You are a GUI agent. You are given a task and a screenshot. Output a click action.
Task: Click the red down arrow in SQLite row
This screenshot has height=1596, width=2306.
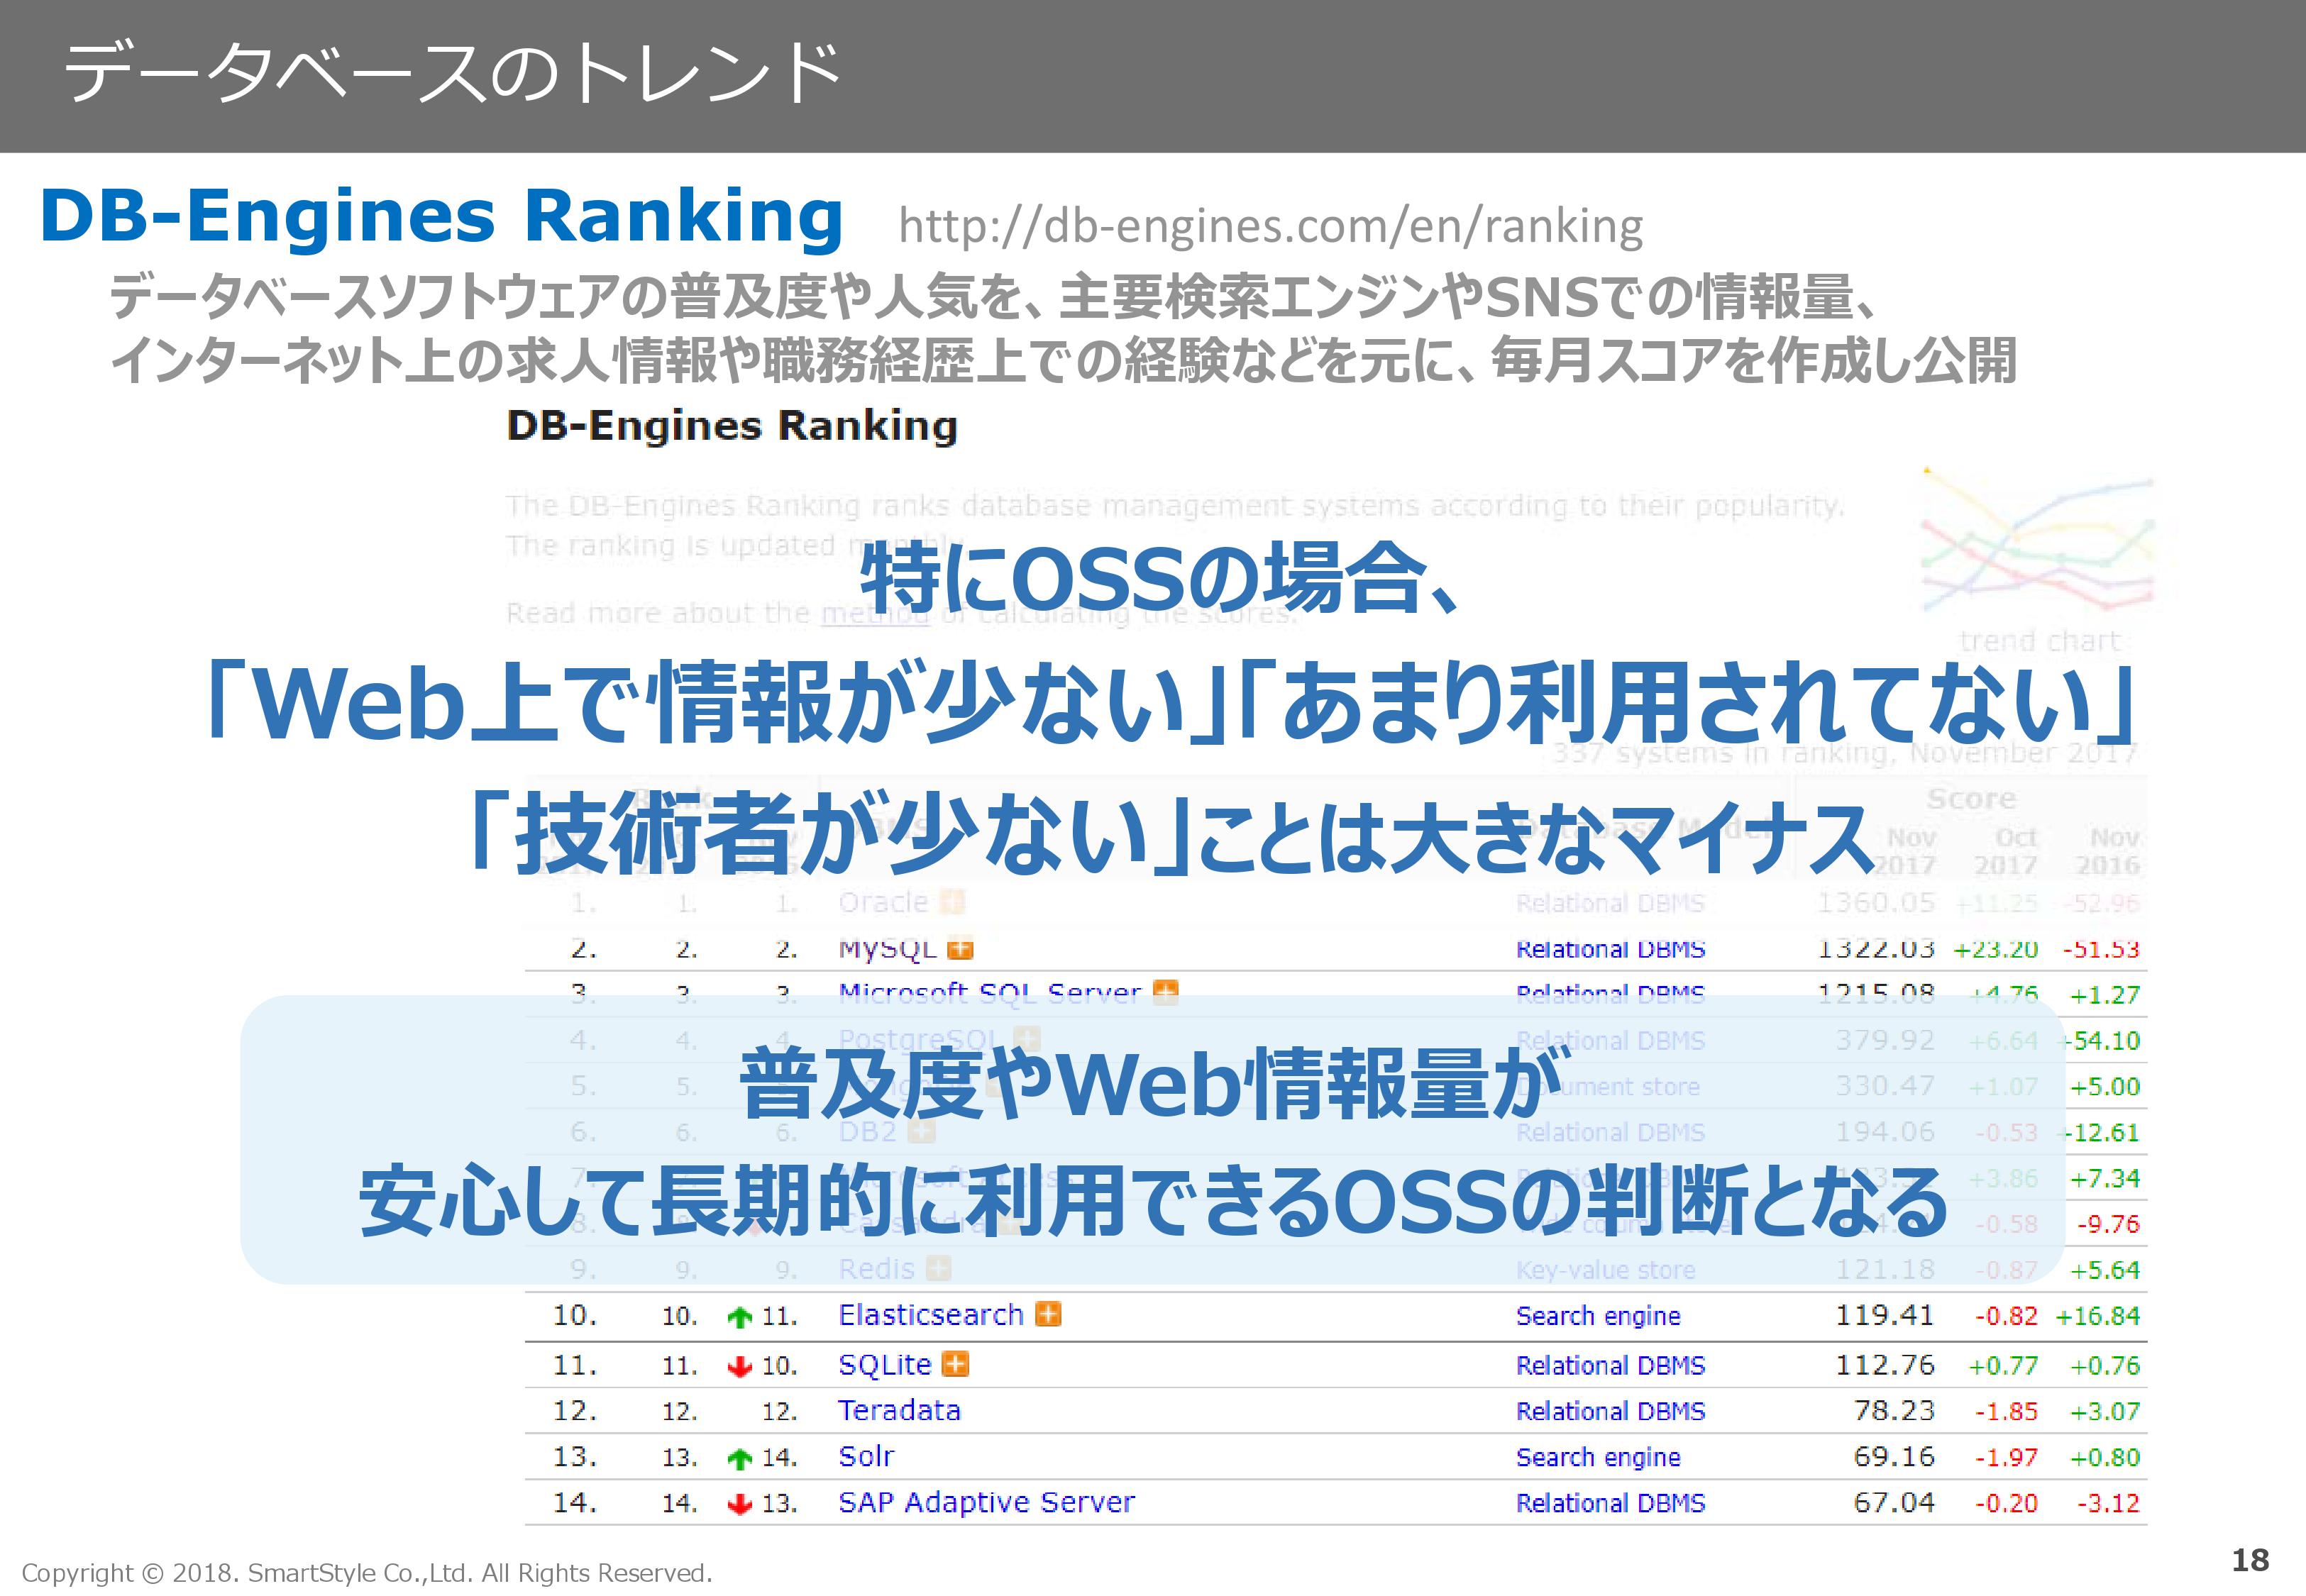pos(739,1366)
